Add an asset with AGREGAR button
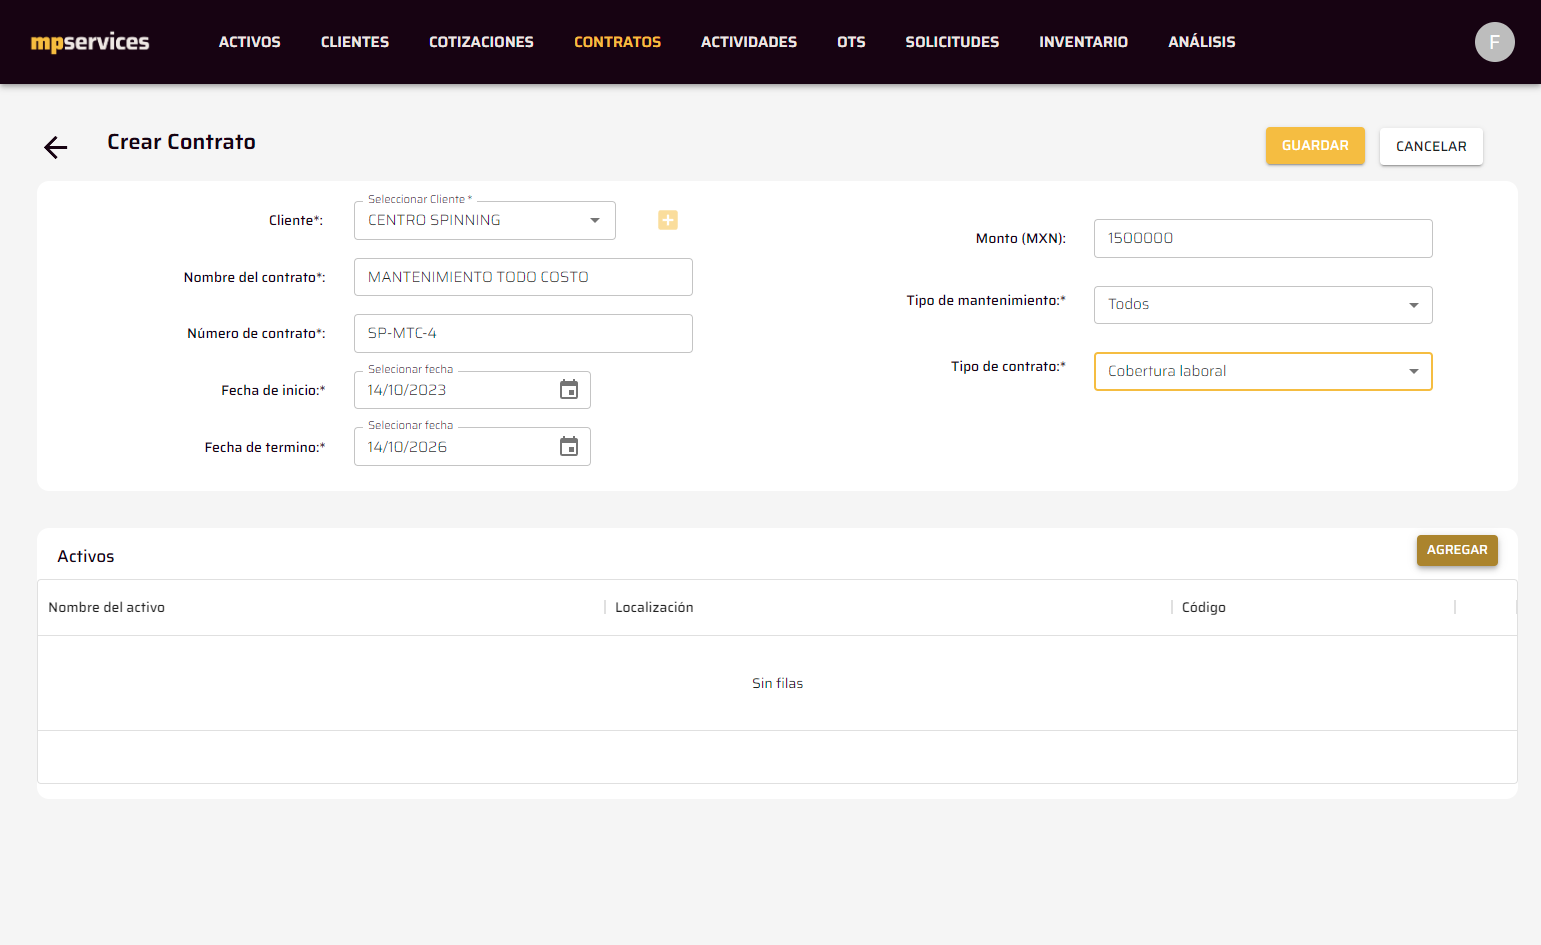The width and height of the screenshot is (1541, 945). click(1457, 550)
